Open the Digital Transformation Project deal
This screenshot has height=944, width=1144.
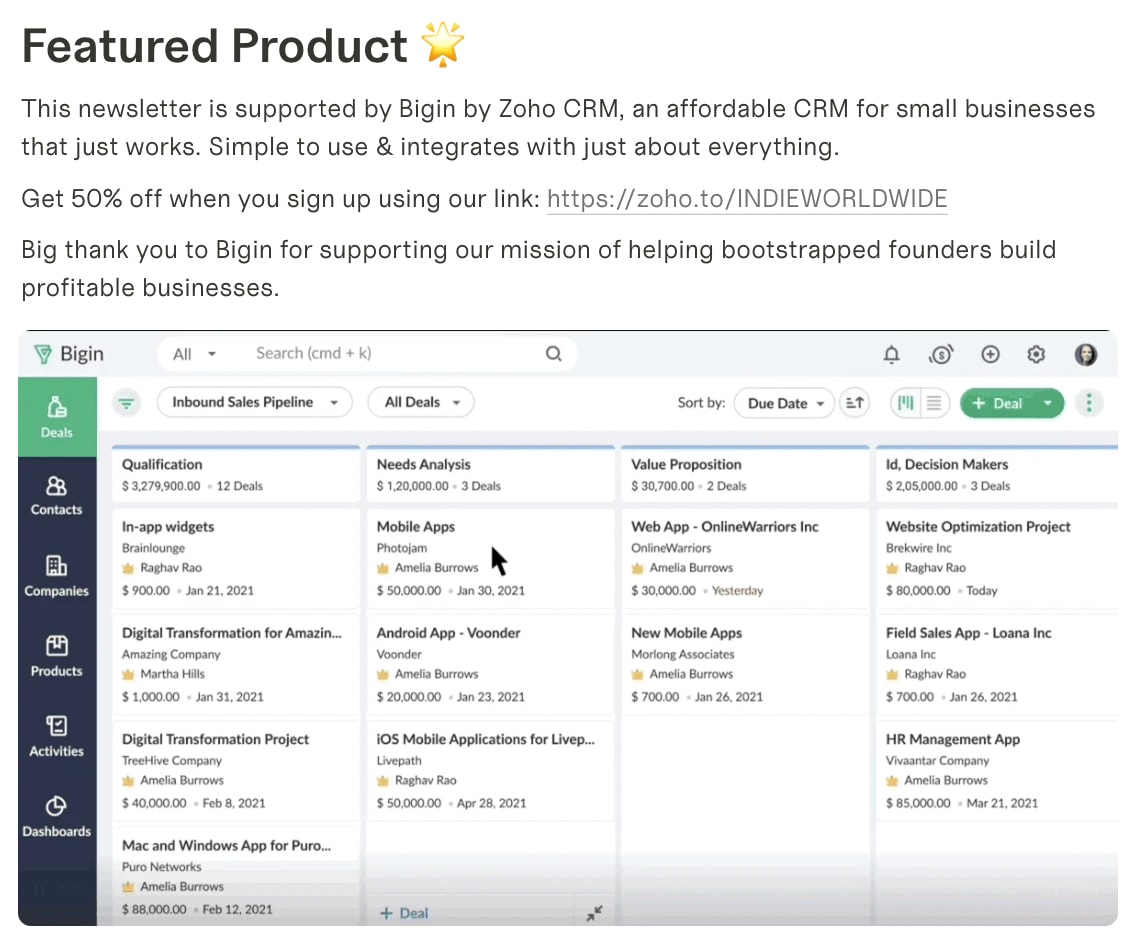(x=236, y=771)
